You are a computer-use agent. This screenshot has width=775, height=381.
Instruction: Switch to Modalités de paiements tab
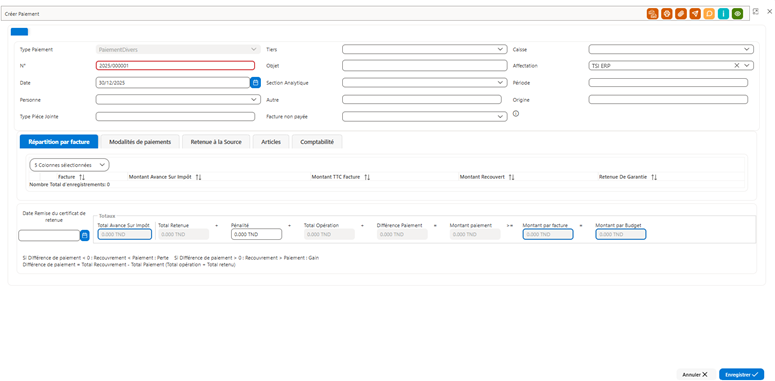(140, 142)
